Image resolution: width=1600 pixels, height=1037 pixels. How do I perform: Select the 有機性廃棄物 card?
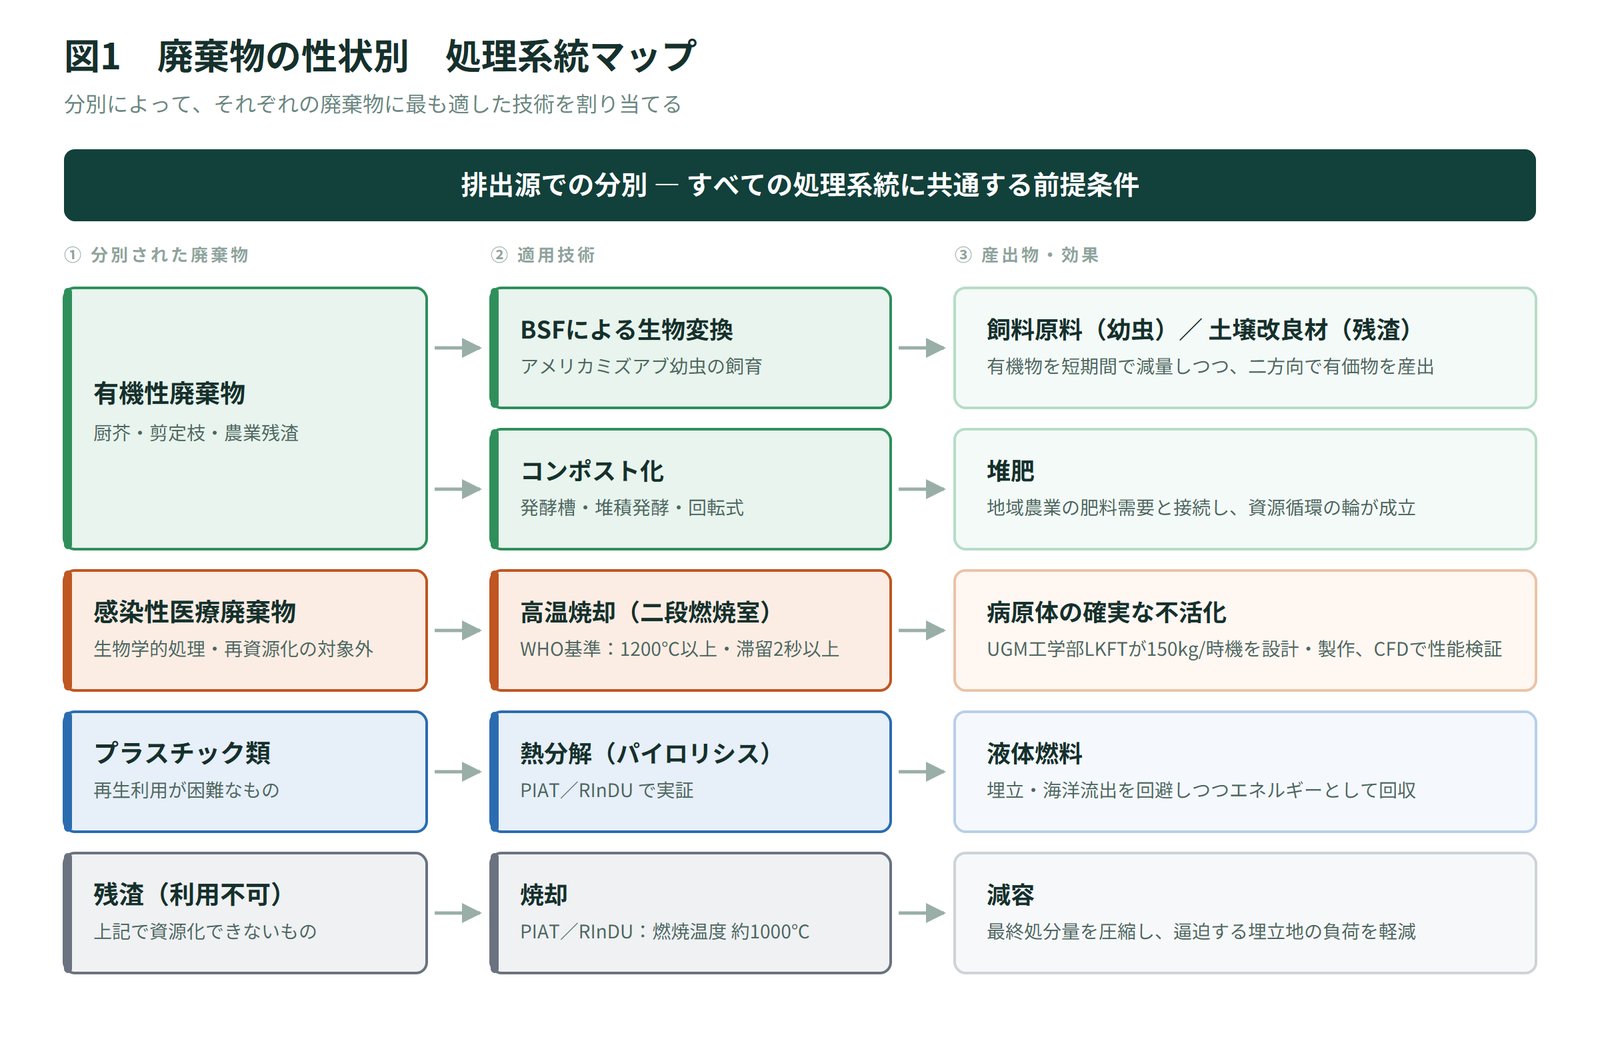click(245, 418)
